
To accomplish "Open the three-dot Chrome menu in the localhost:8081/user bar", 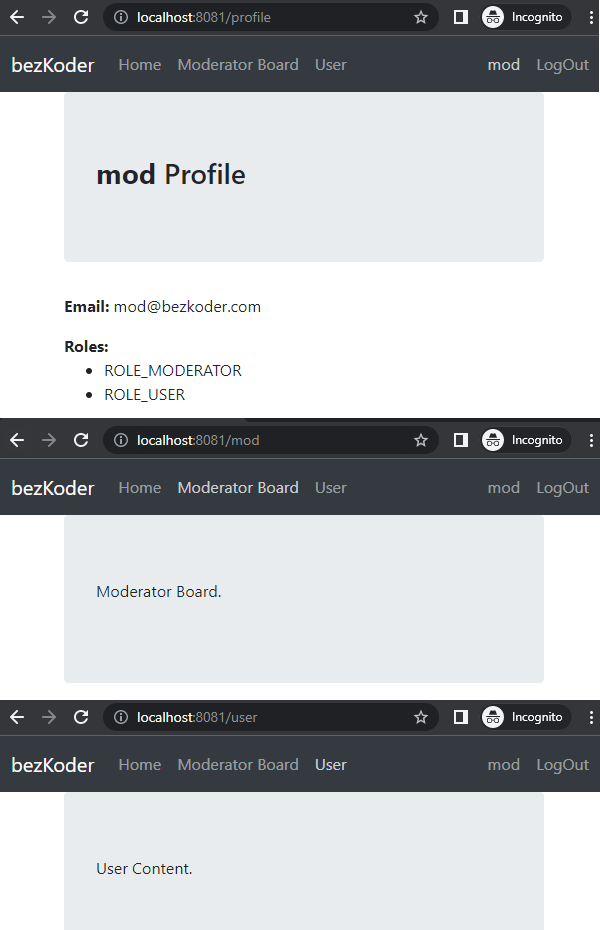I will [591, 717].
